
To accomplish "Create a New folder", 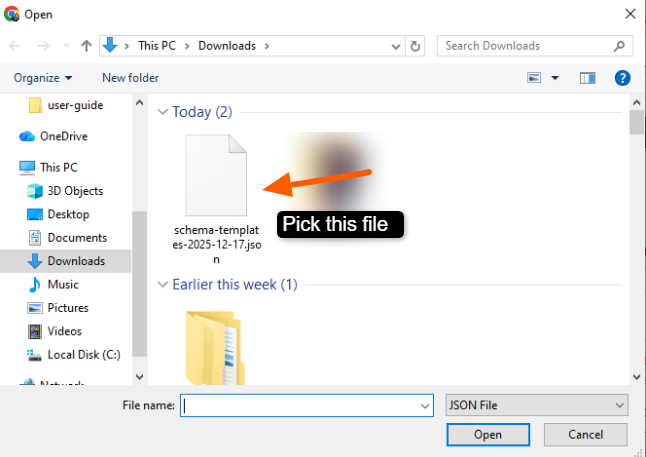I will click(130, 78).
